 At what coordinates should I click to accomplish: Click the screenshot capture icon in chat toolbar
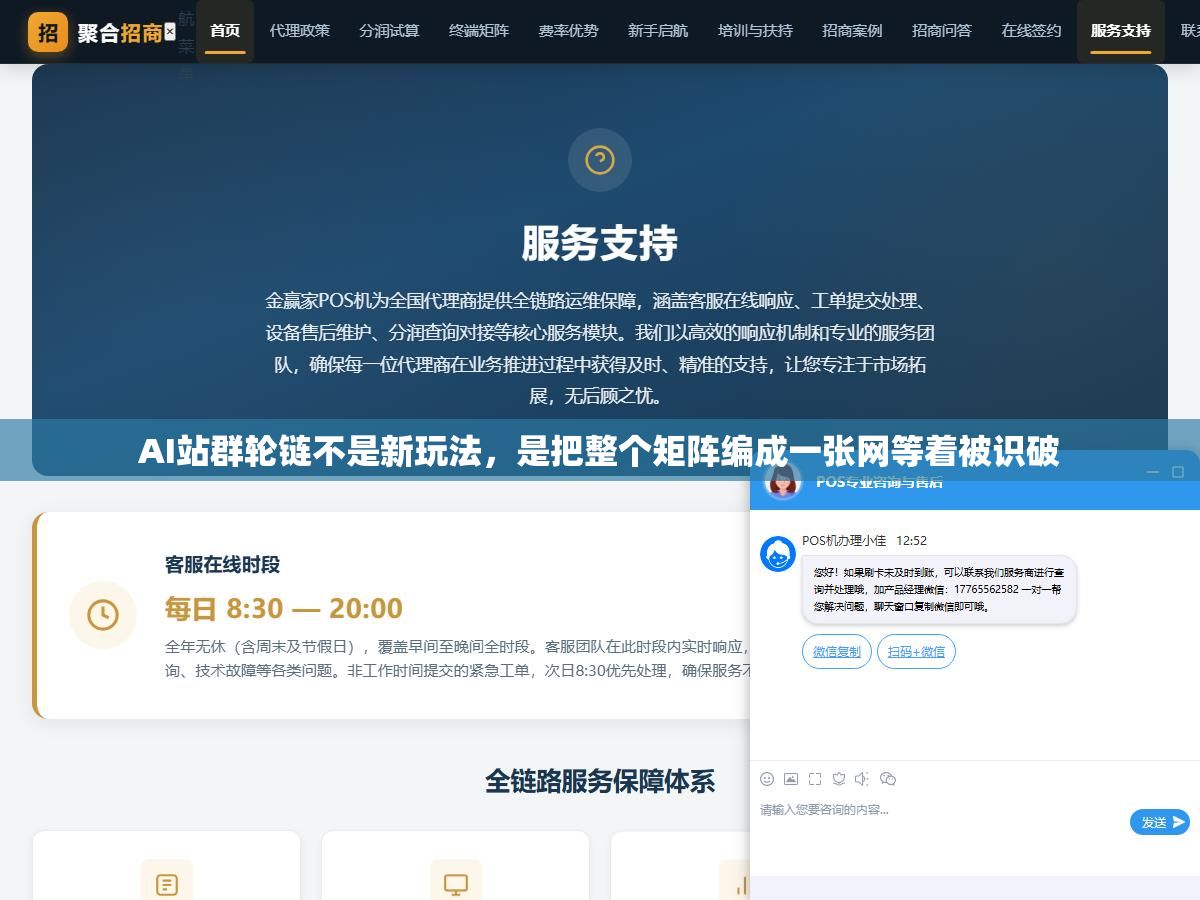(815, 779)
